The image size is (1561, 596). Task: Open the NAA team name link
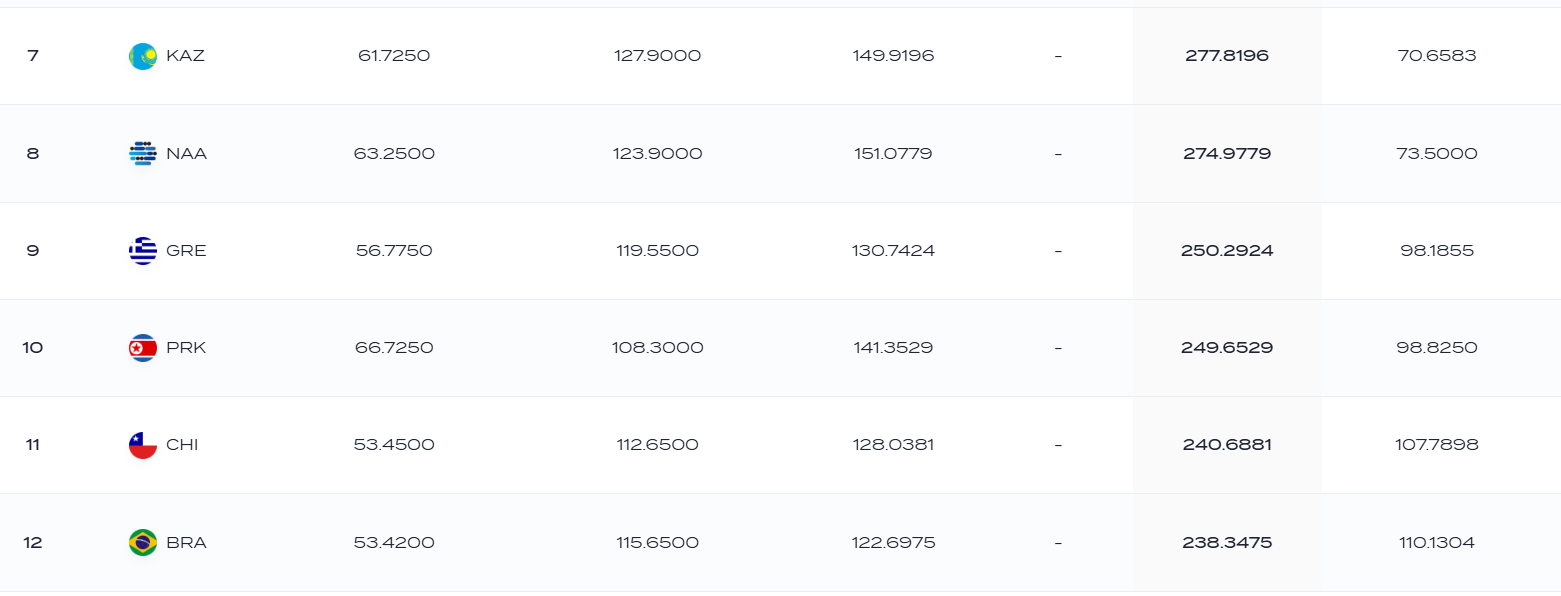pyautogui.click(x=187, y=154)
